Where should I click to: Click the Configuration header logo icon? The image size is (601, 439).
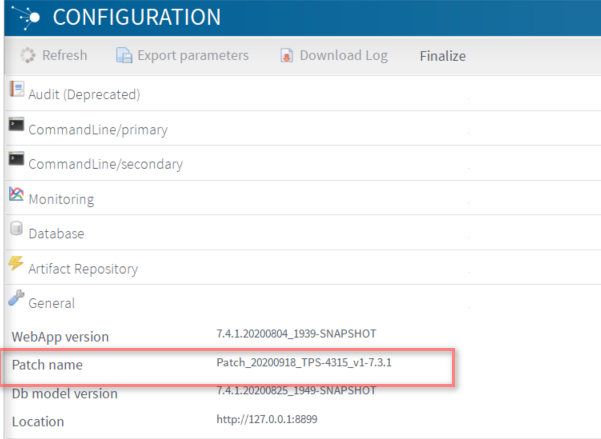26,18
